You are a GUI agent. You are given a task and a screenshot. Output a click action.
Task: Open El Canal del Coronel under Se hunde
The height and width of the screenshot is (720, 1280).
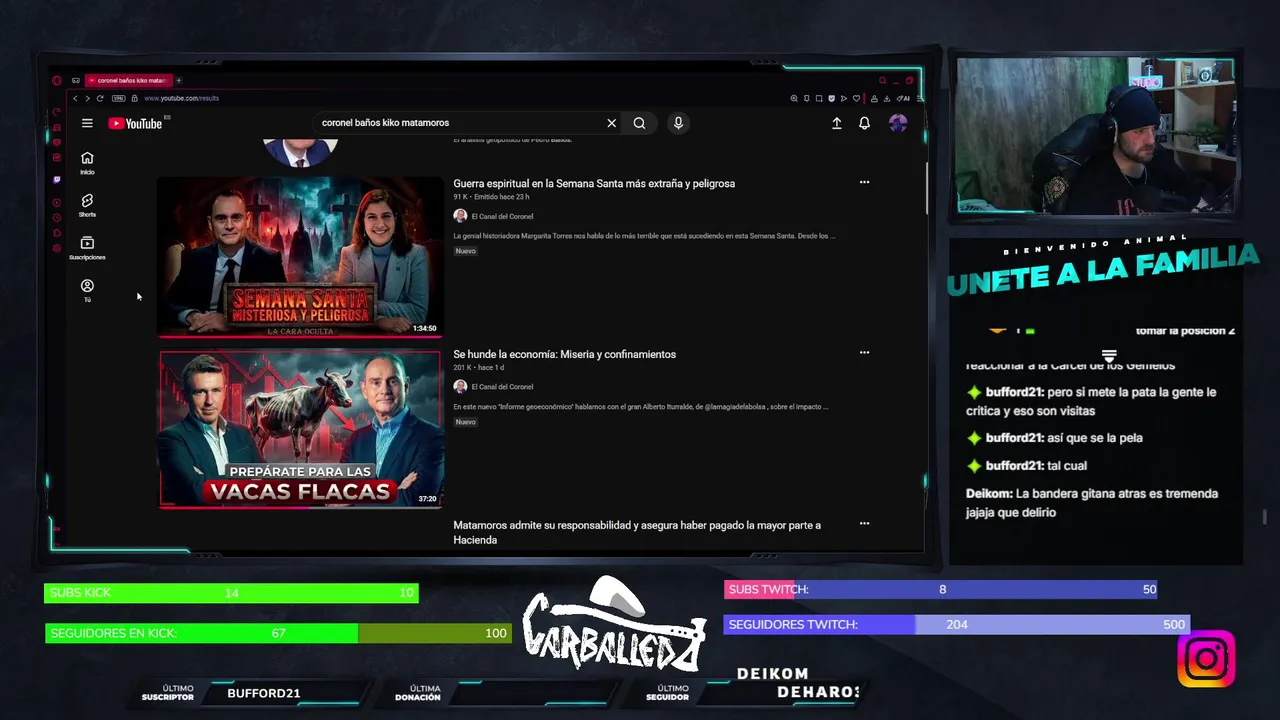pyautogui.click(x=502, y=386)
